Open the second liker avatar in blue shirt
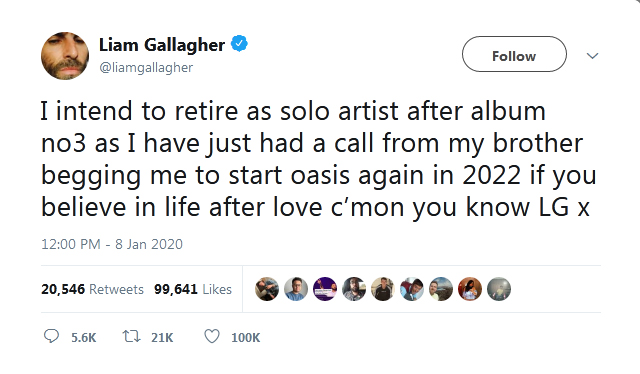This screenshot has height=374, width=640. coord(296,289)
